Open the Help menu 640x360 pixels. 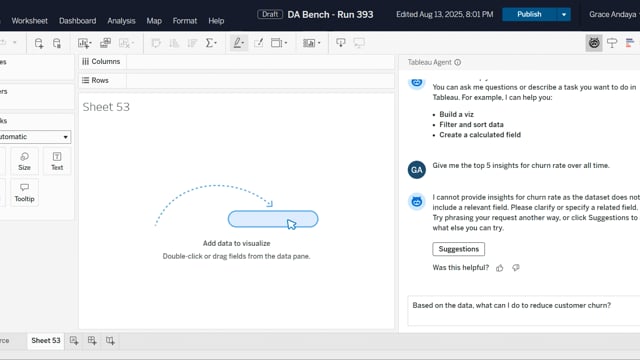click(216, 21)
